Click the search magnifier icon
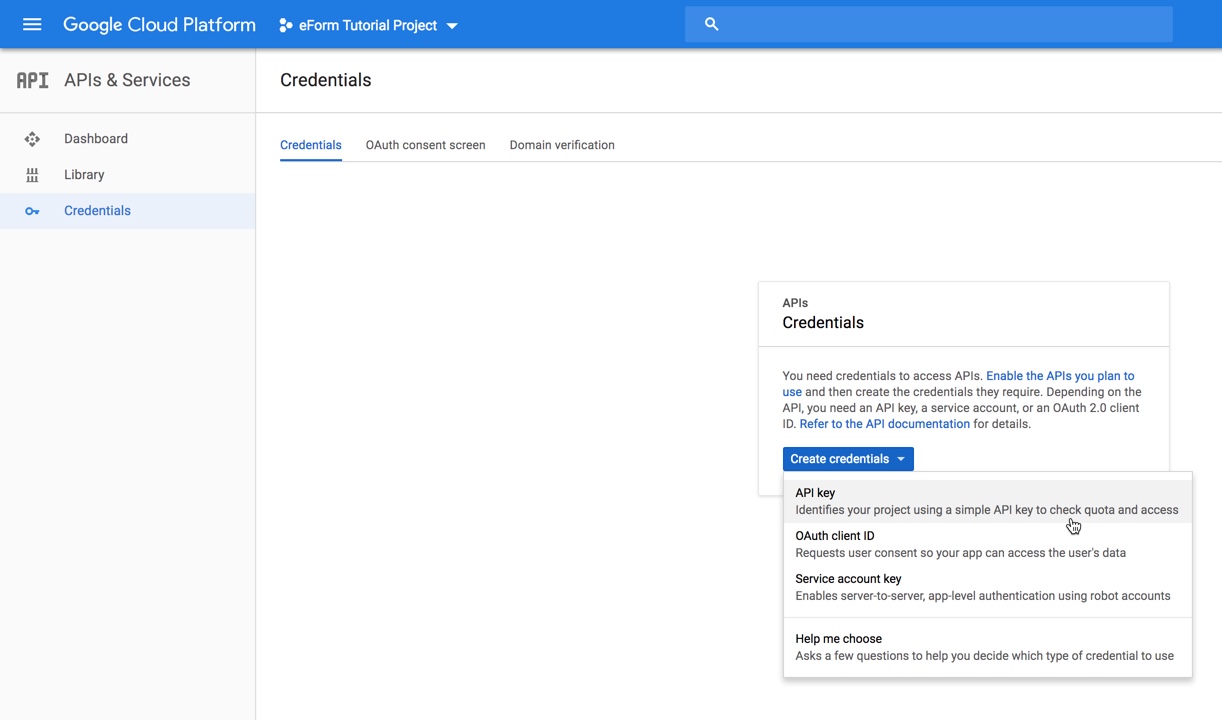Image resolution: width=1222 pixels, height=720 pixels. 711,24
